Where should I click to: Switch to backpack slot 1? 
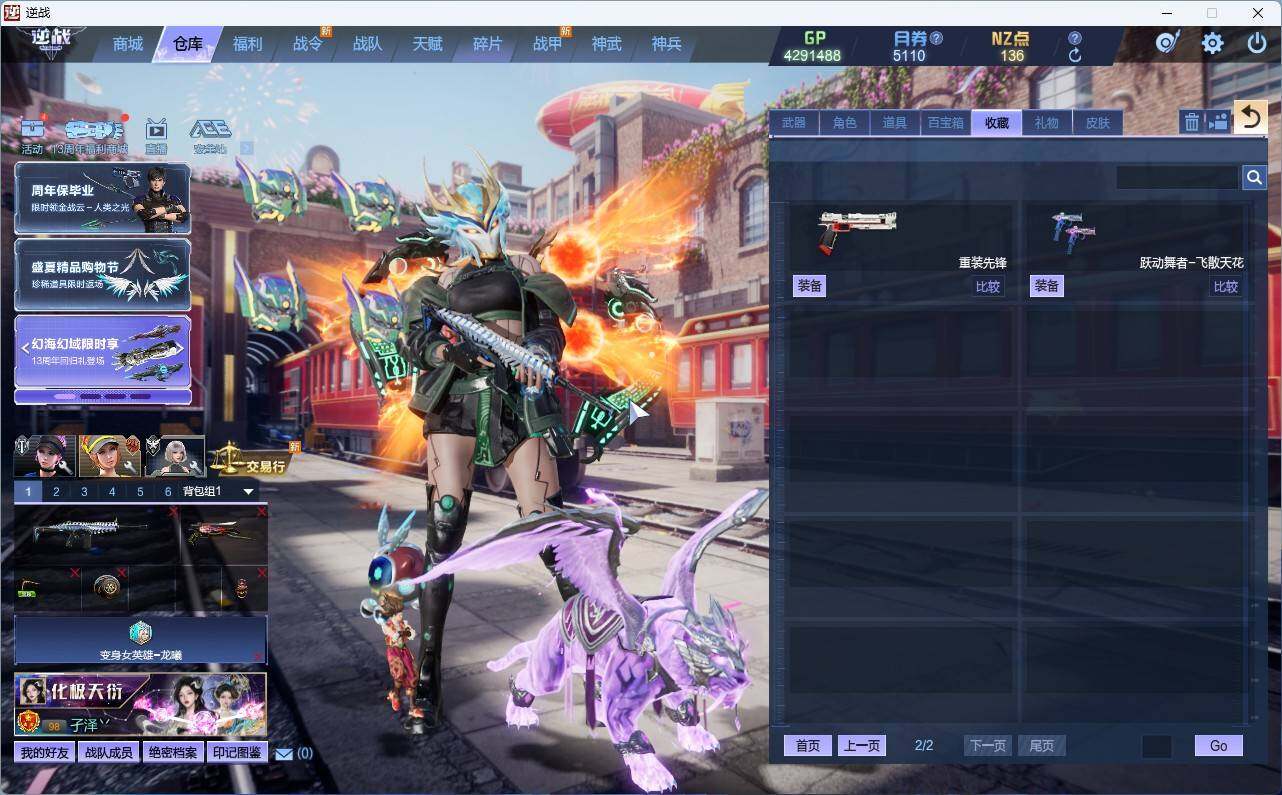click(28, 492)
